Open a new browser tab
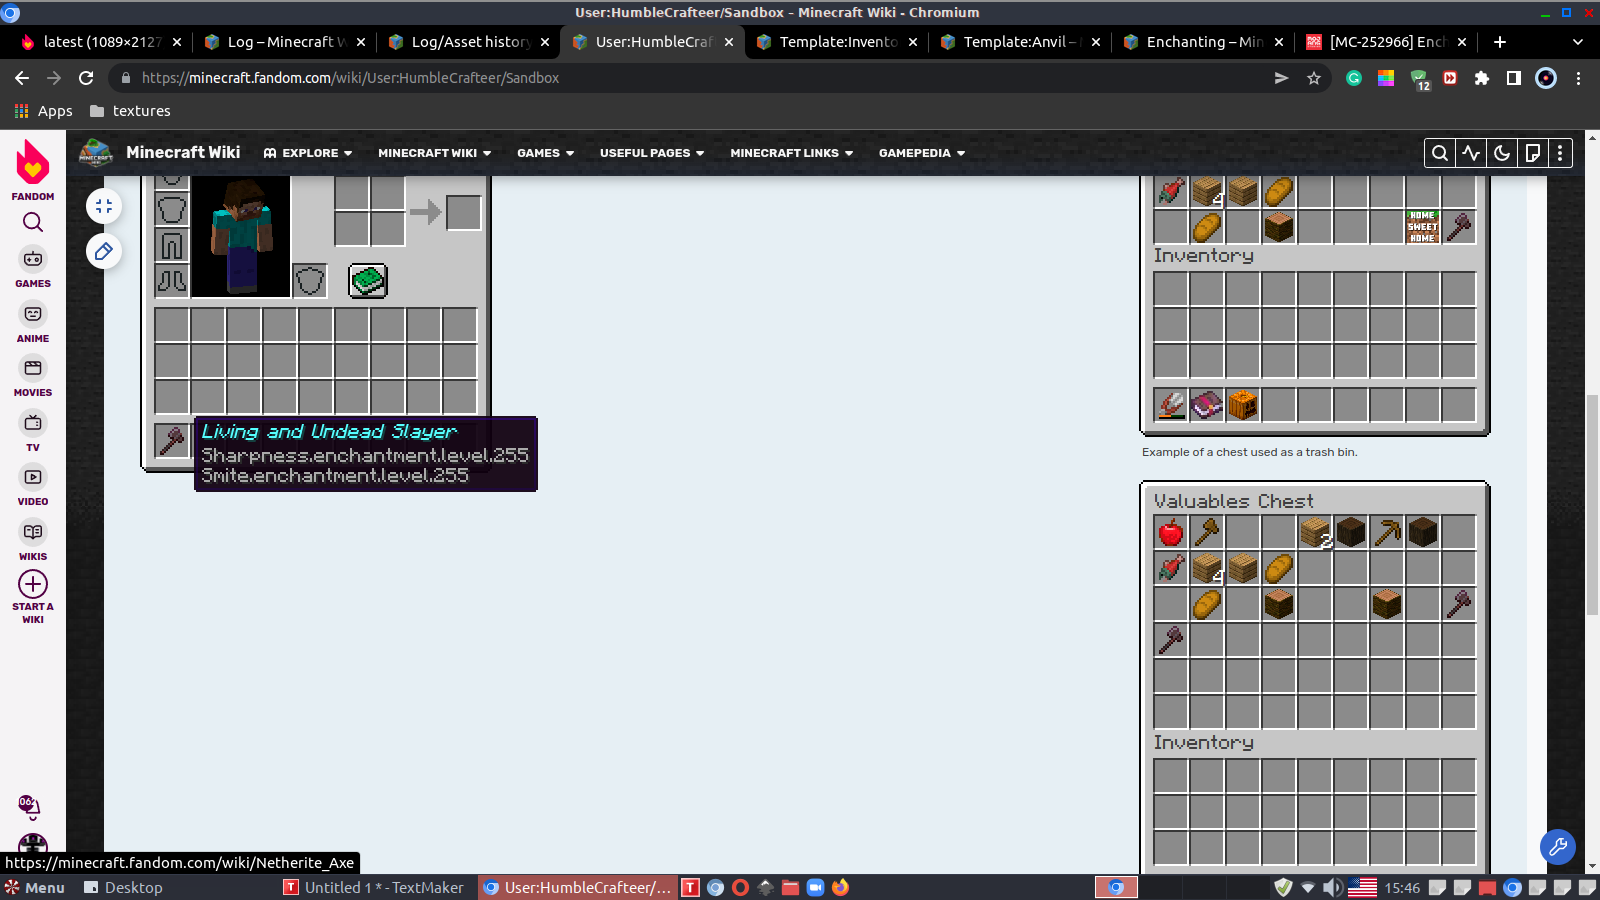This screenshot has width=1600, height=900. point(1500,42)
